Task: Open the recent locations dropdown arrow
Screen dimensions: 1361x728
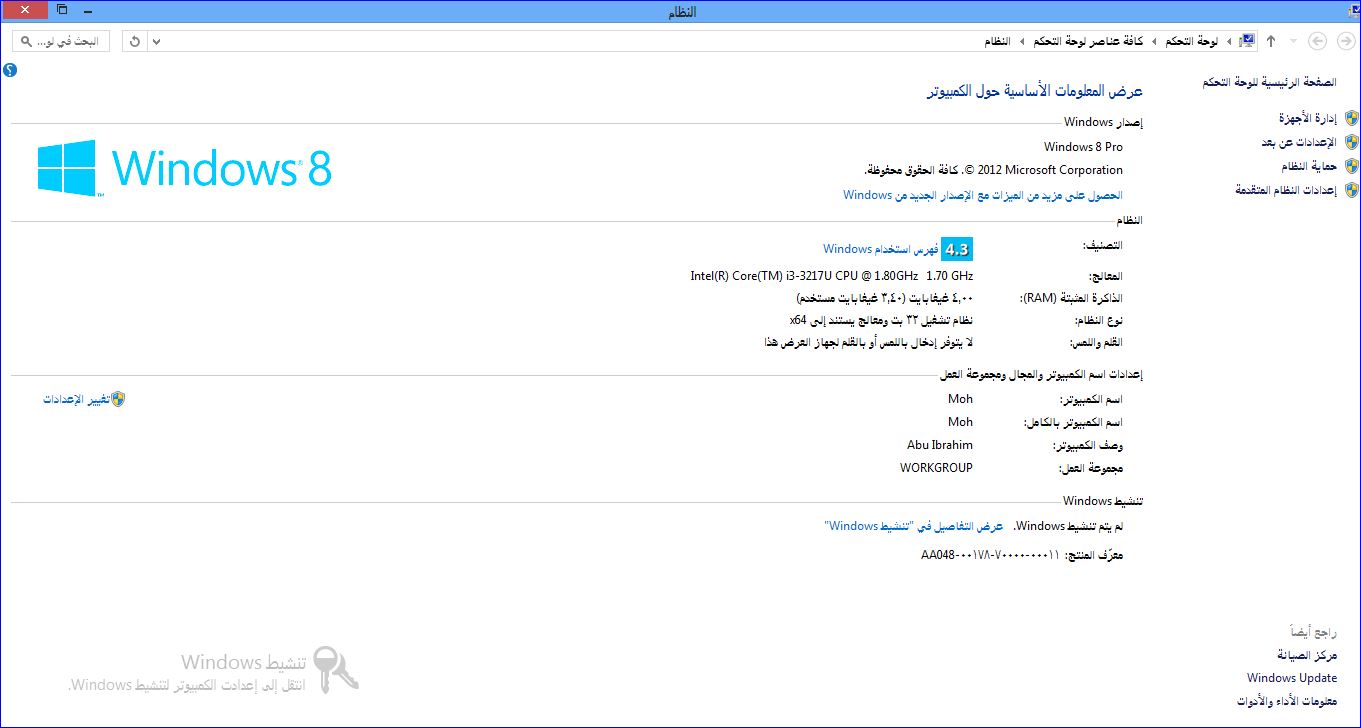Action: point(1293,41)
